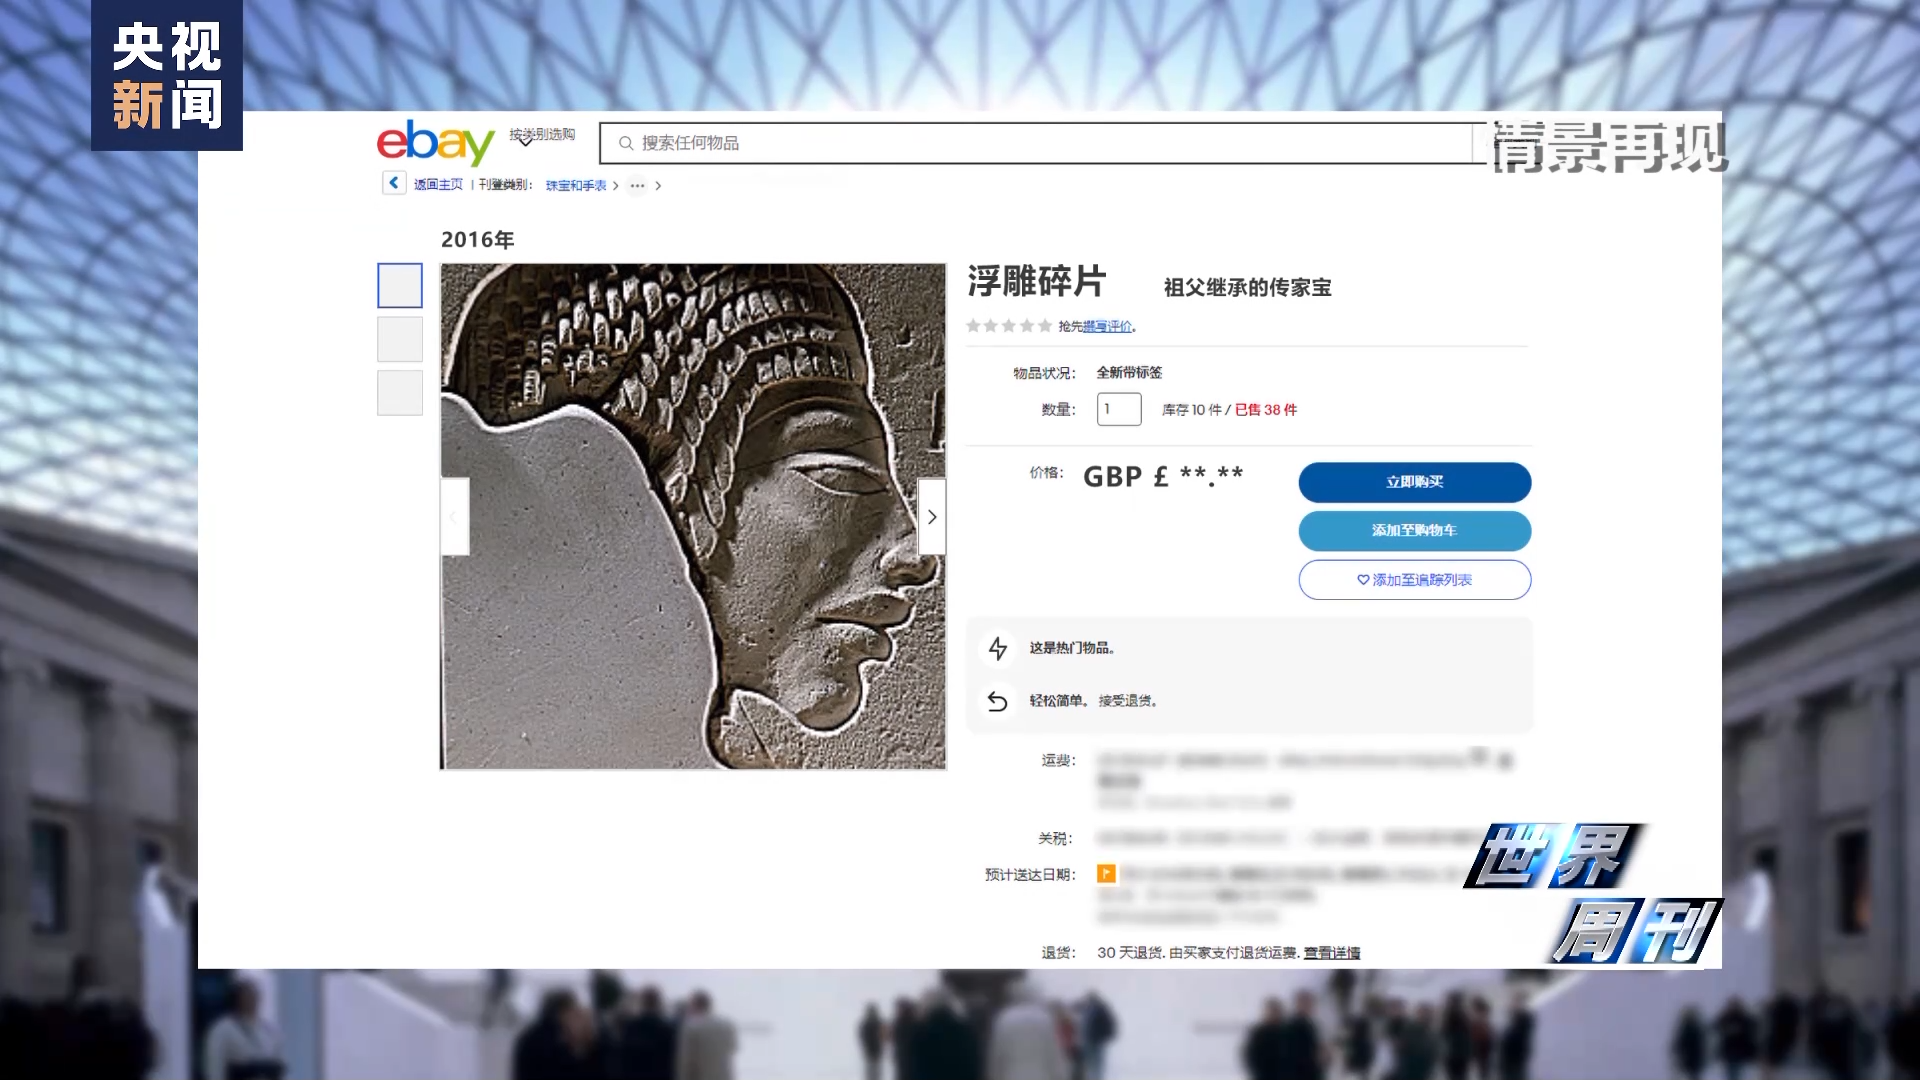This screenshot has width=1920, height=1080.
Task: Click the eBay logo
Action: coord(435,142)
